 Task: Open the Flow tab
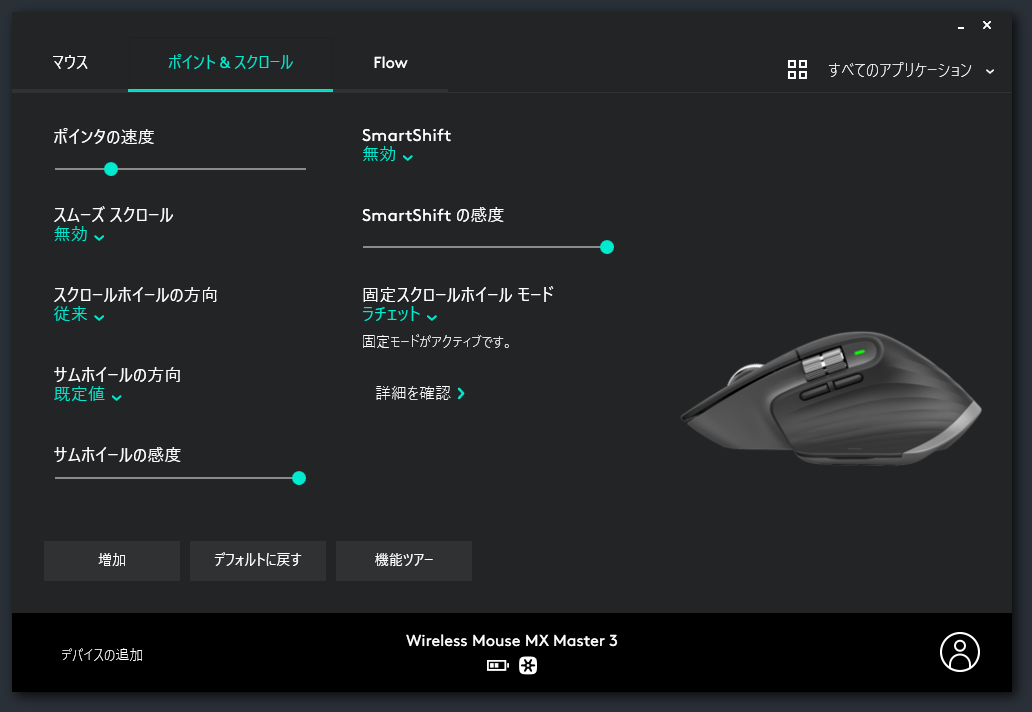click(x=390, y=63)
